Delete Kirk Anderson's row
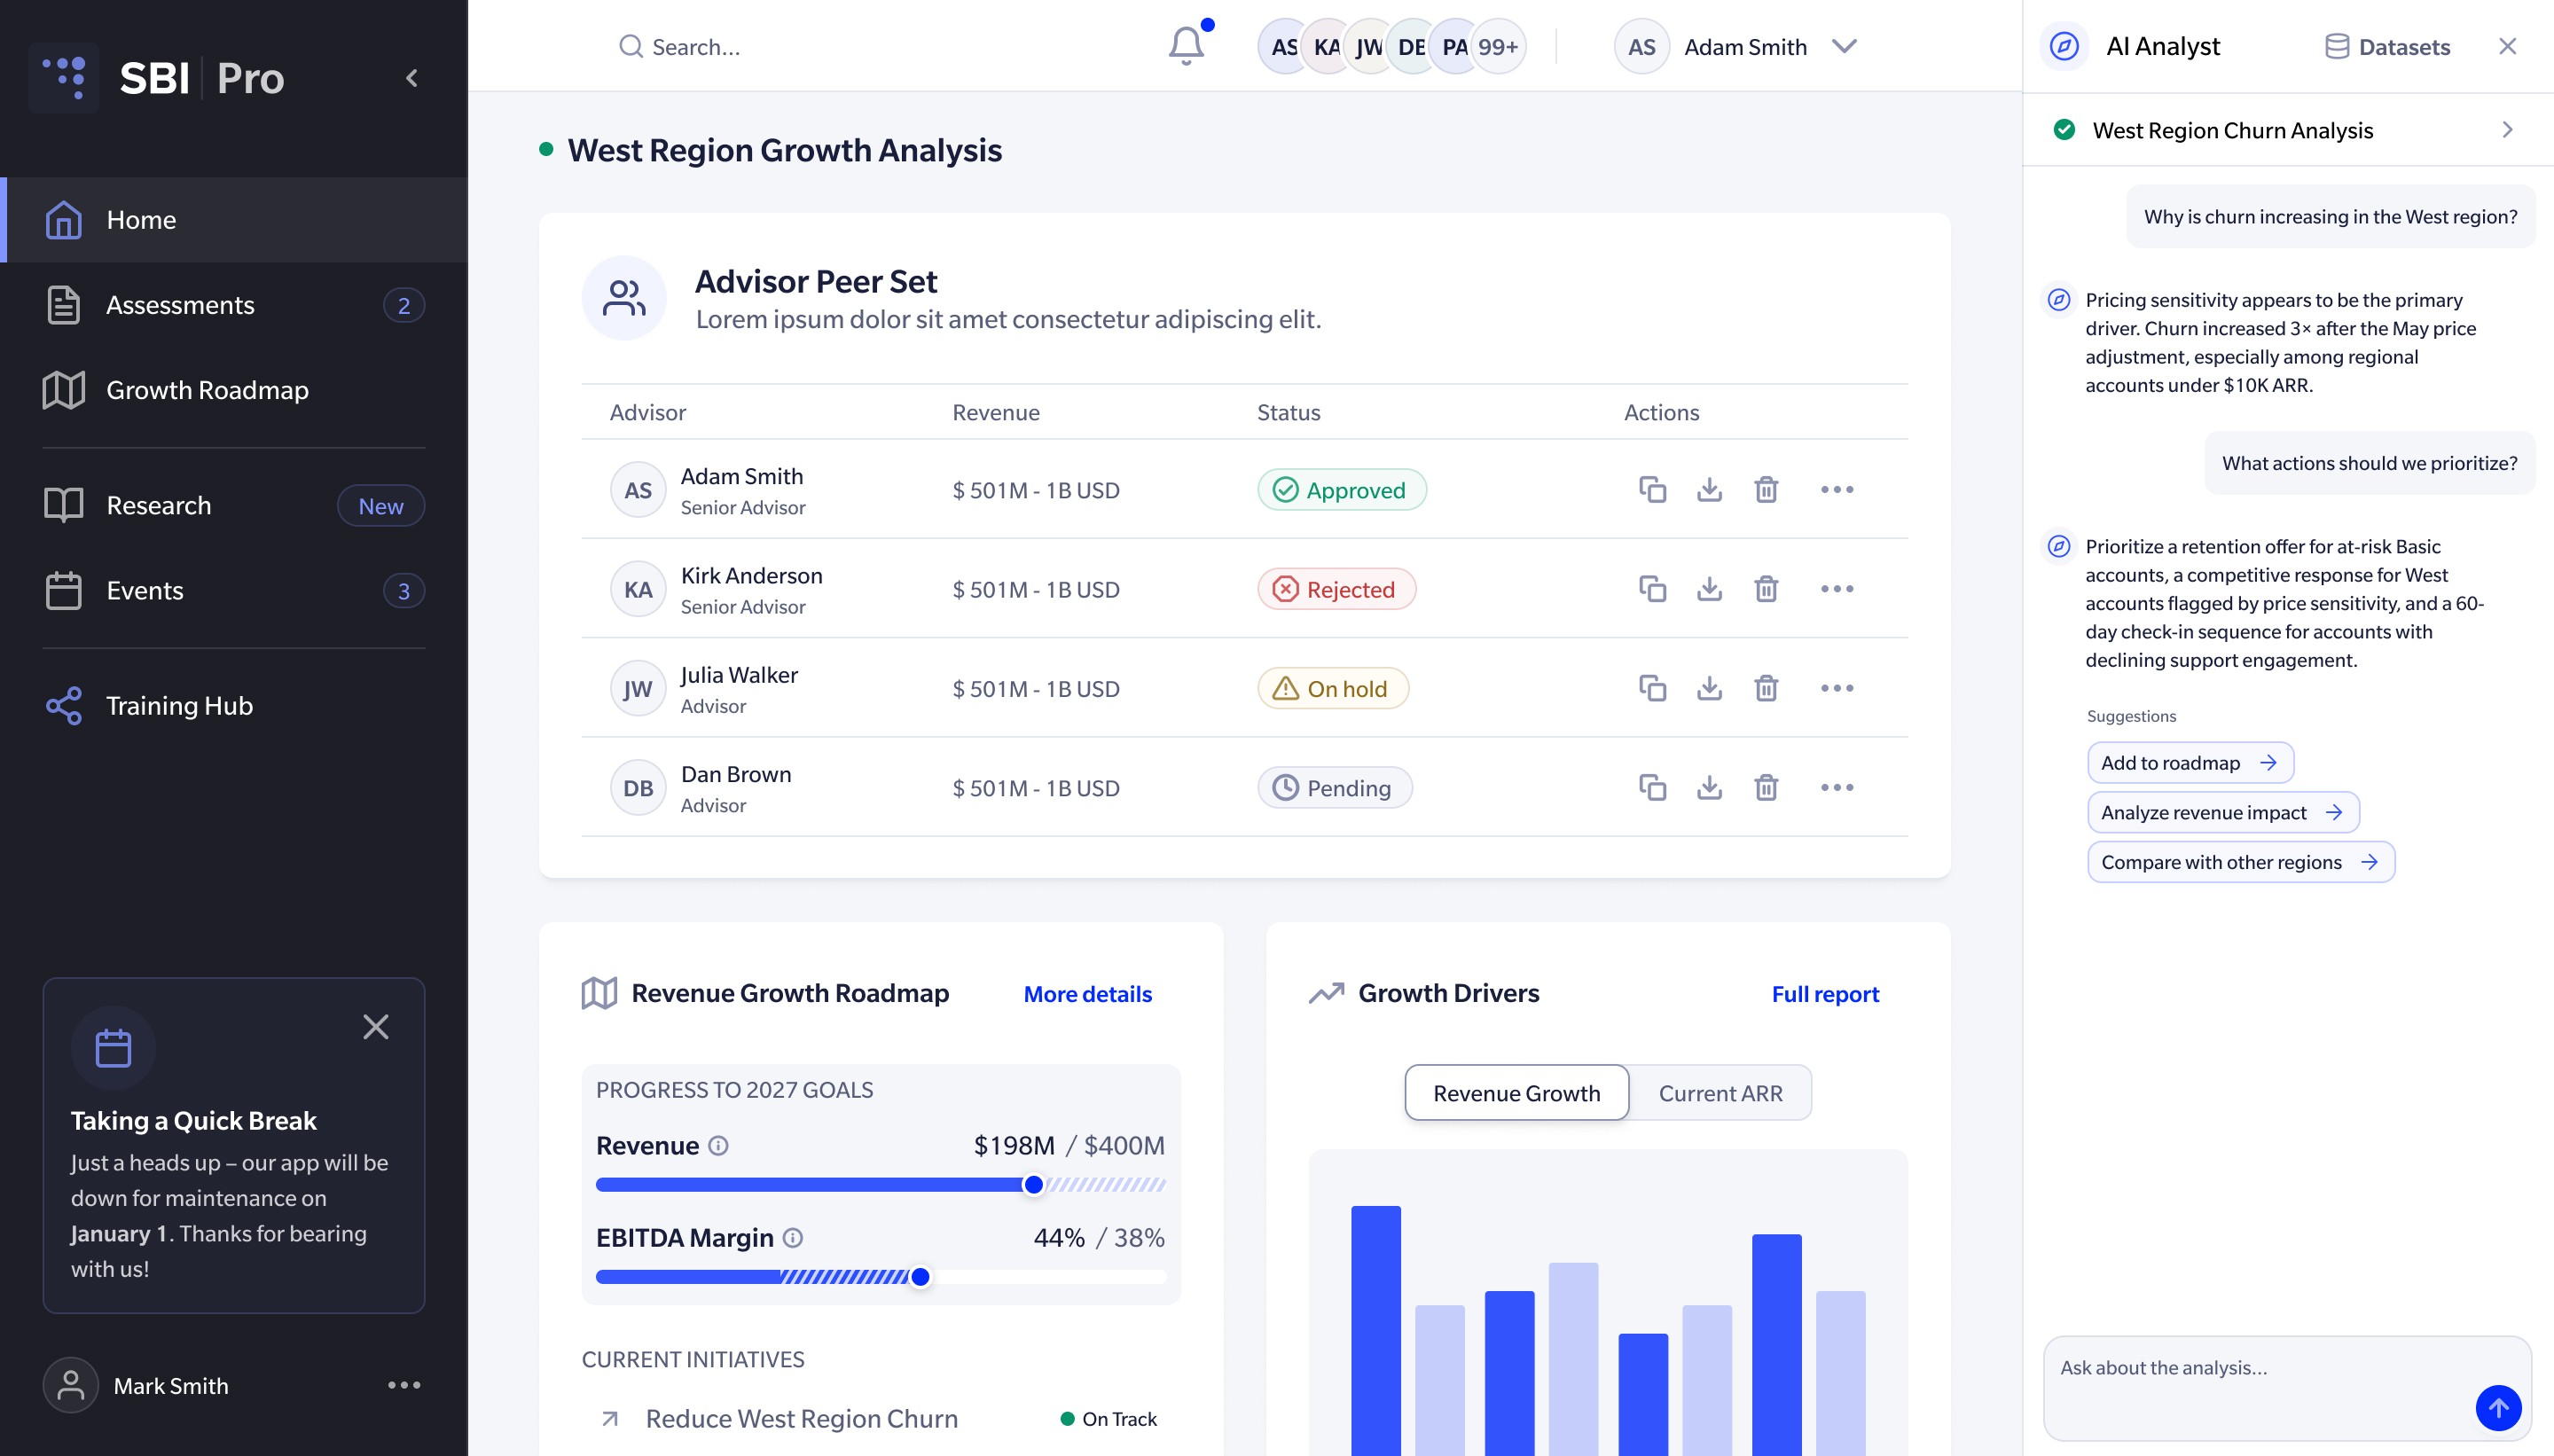Image resolution: width=2554 pixels, height=1456 pixels. coord(1766,588)
